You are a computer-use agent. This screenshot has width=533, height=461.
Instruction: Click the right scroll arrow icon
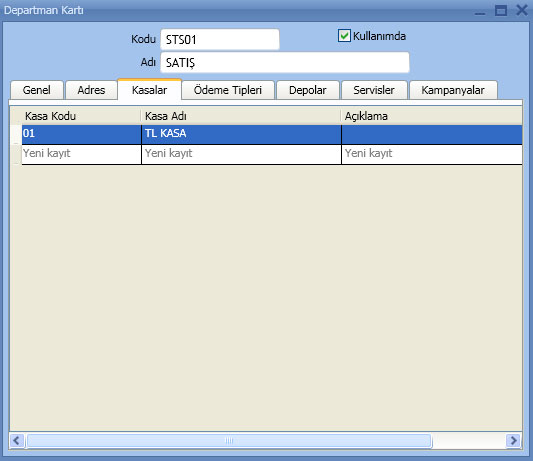(x=513, y=441)
